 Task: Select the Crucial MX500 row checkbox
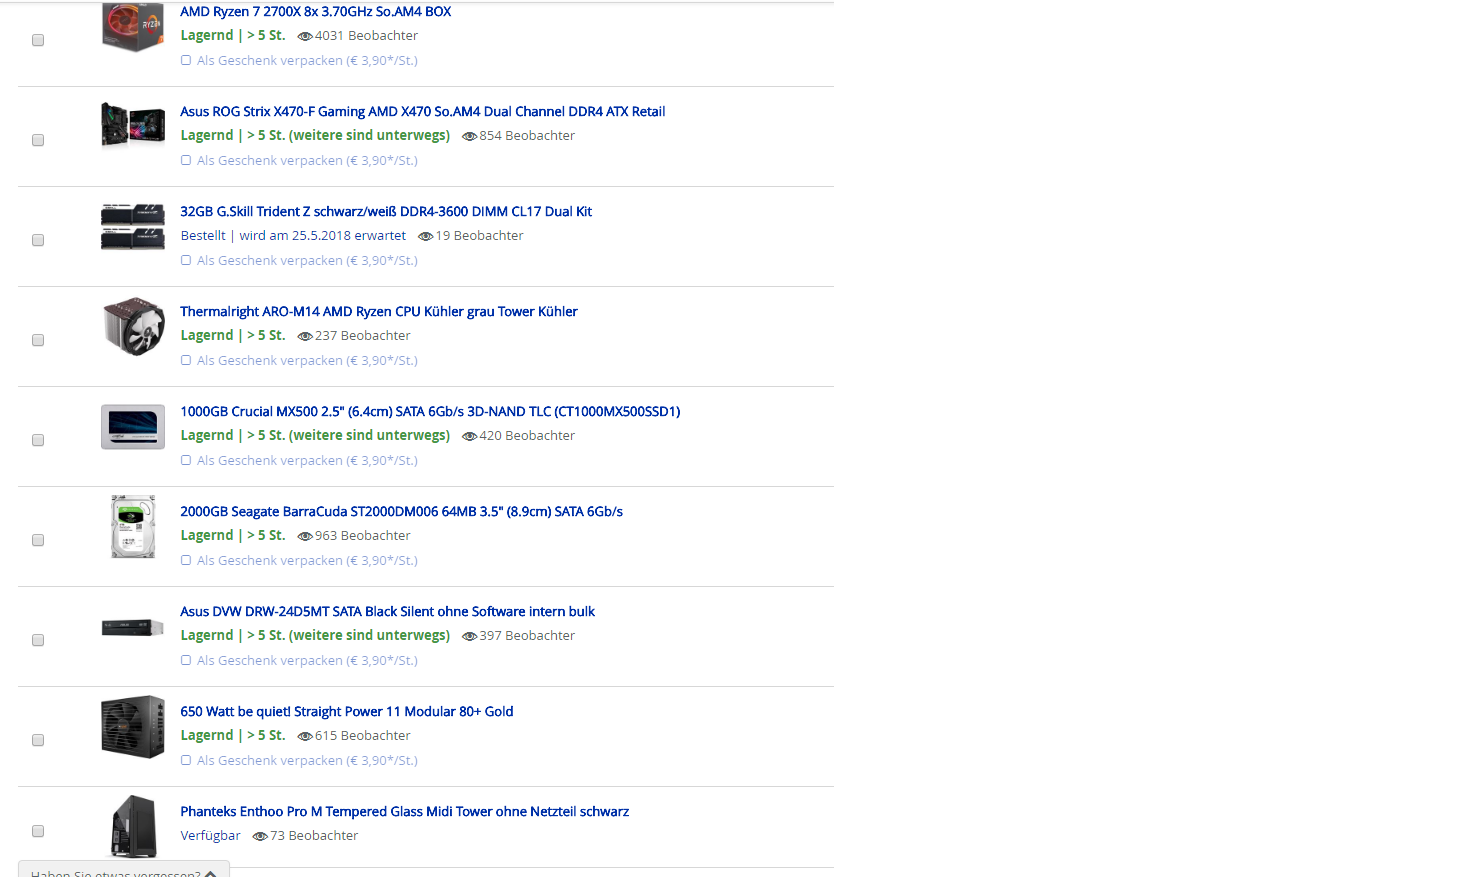point(38,440)
